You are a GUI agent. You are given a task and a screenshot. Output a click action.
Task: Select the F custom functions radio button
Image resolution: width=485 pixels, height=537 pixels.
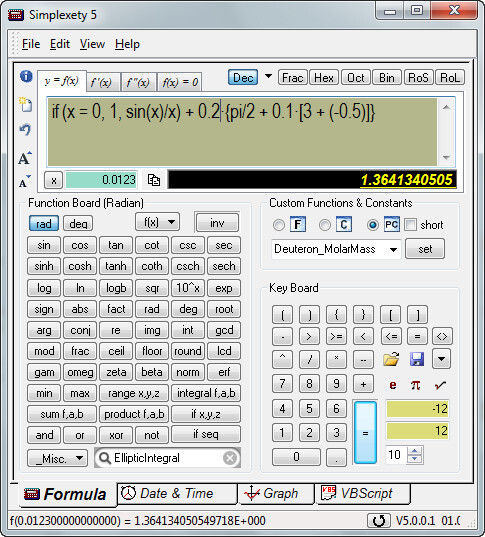coord(278,225)
